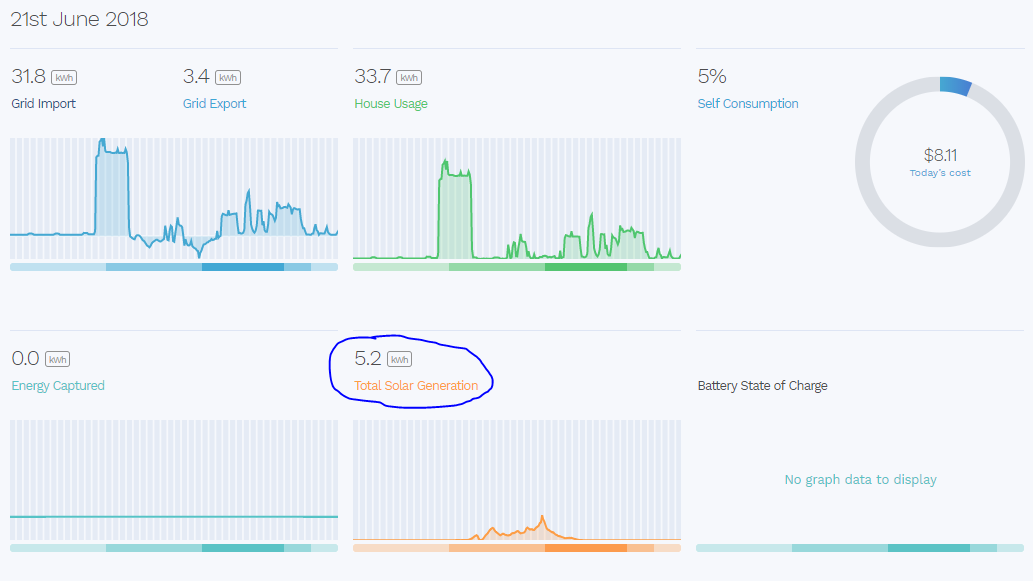
Task: Click the kWh badge next to 3.4
Action: (x=228, y=78)
